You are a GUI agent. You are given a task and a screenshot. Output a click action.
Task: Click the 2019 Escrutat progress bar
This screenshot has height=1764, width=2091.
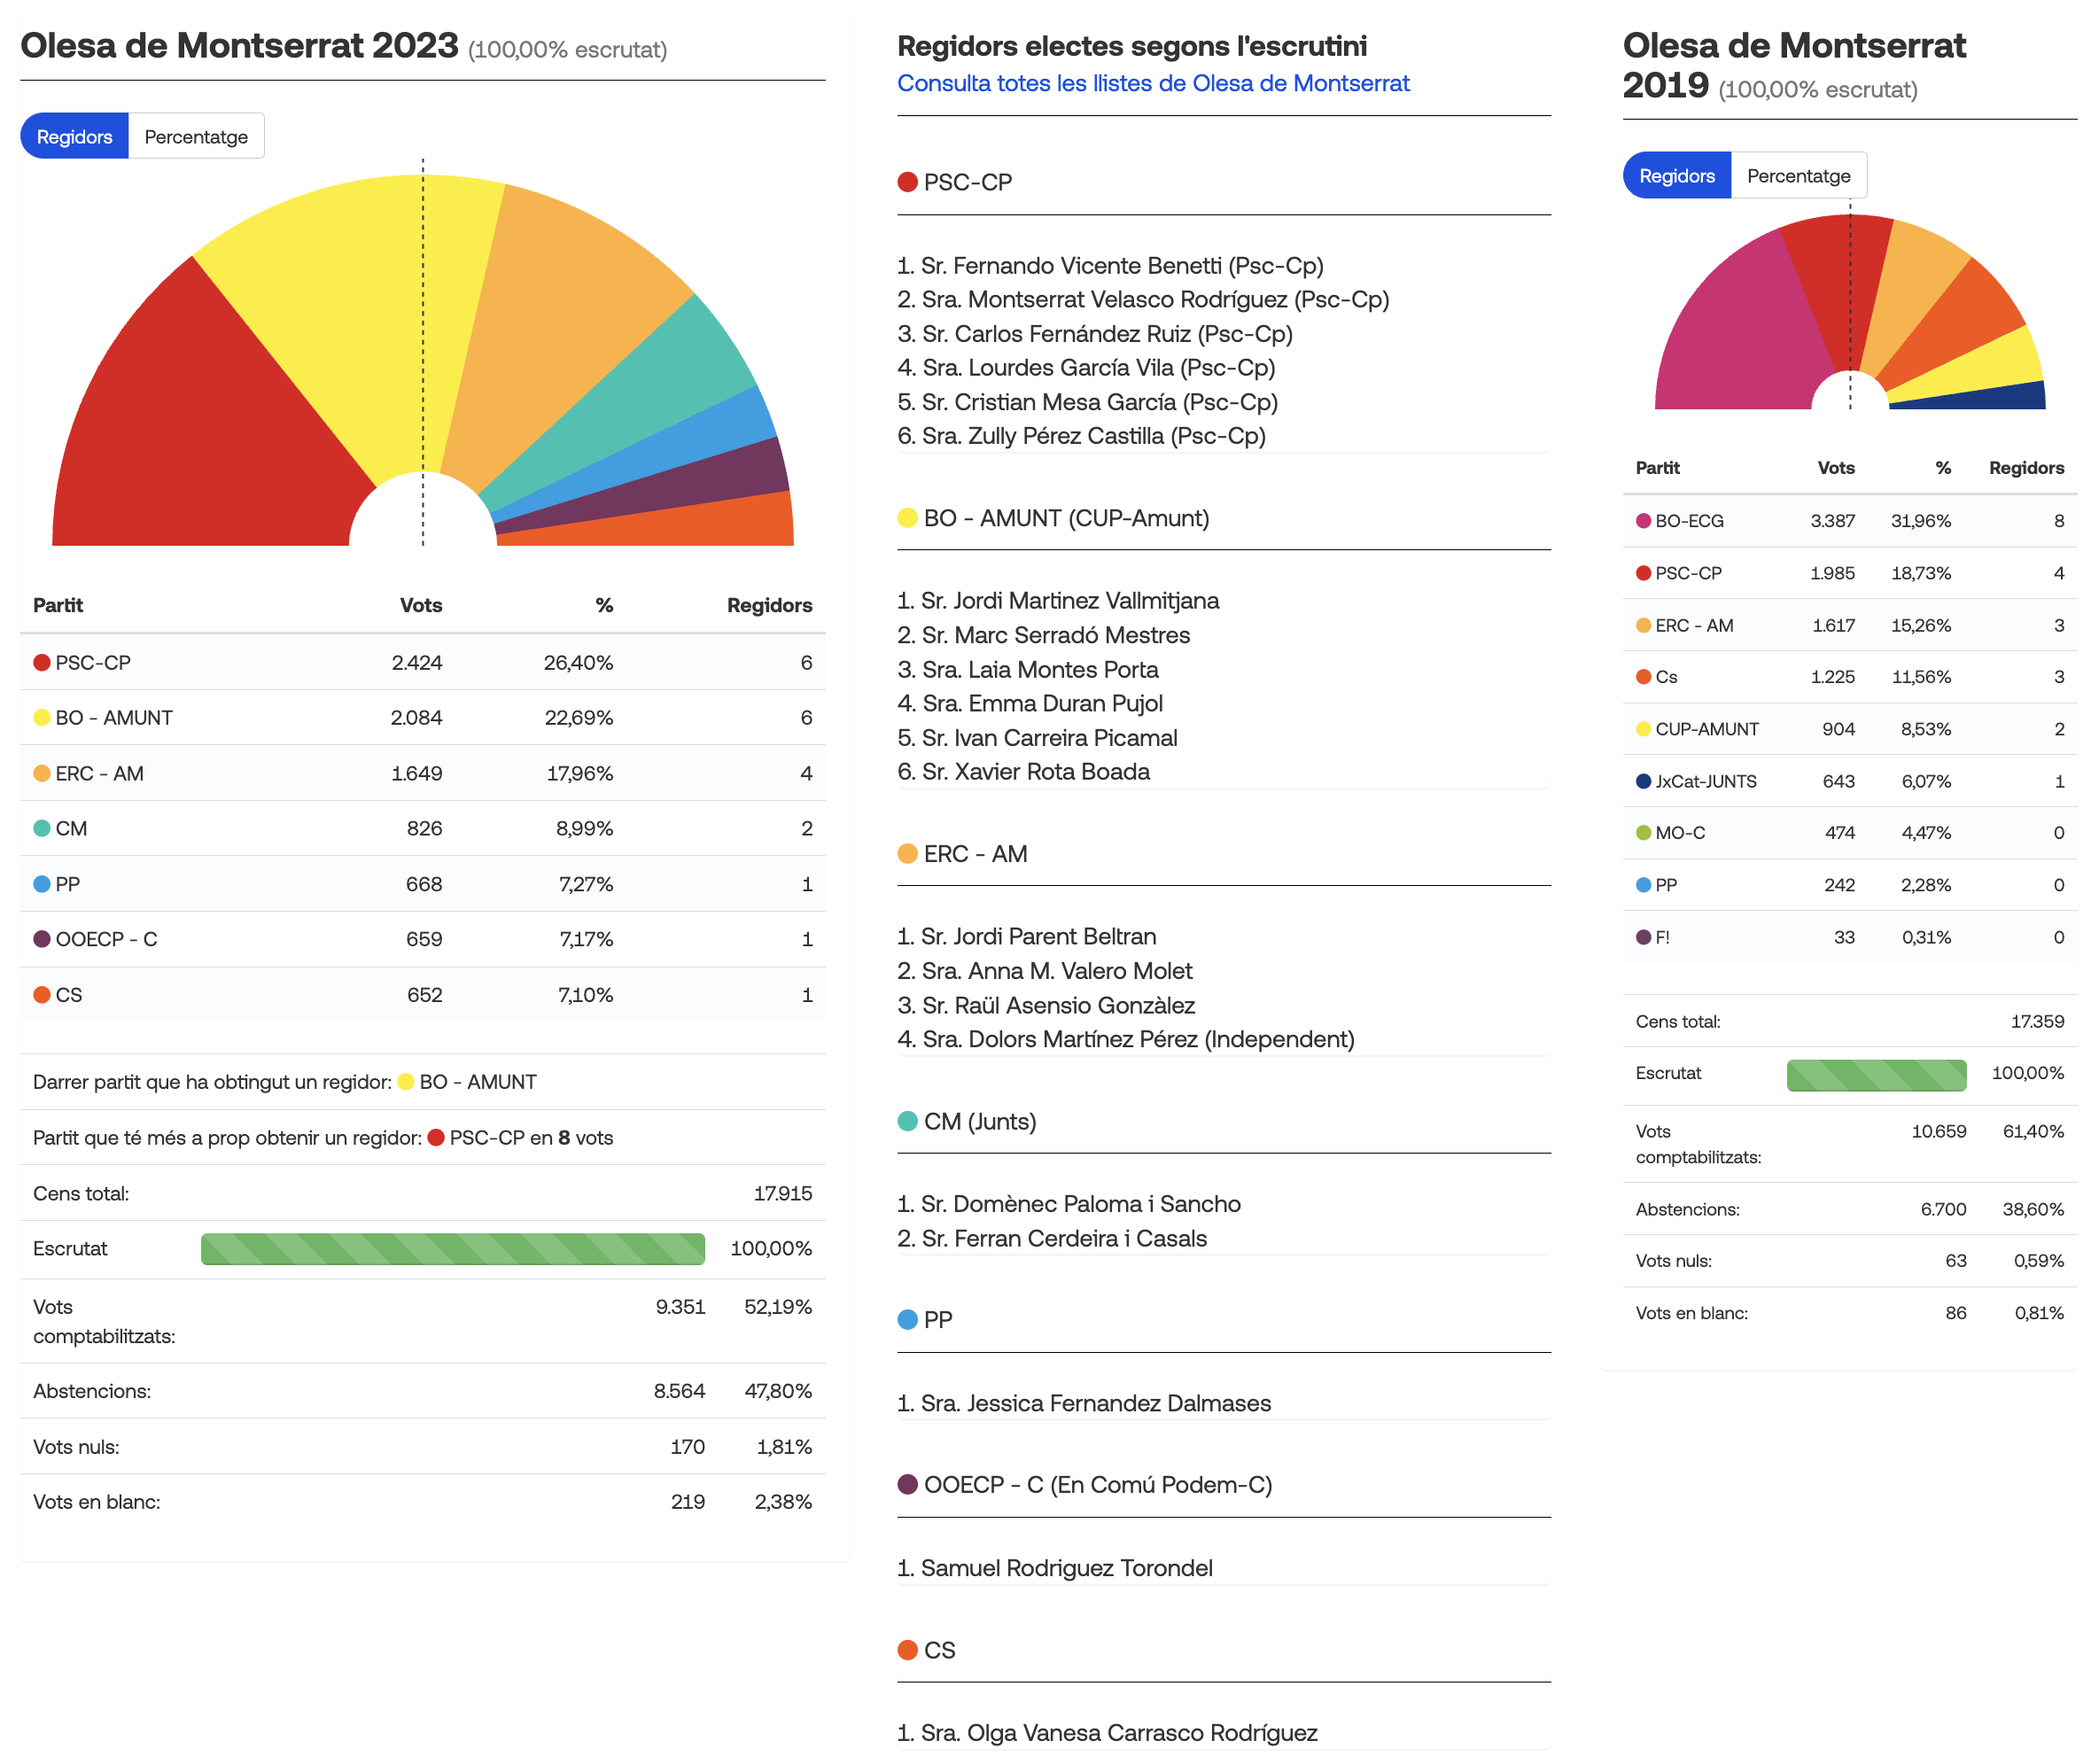pyautogui.click(x=1876, y=1074)
